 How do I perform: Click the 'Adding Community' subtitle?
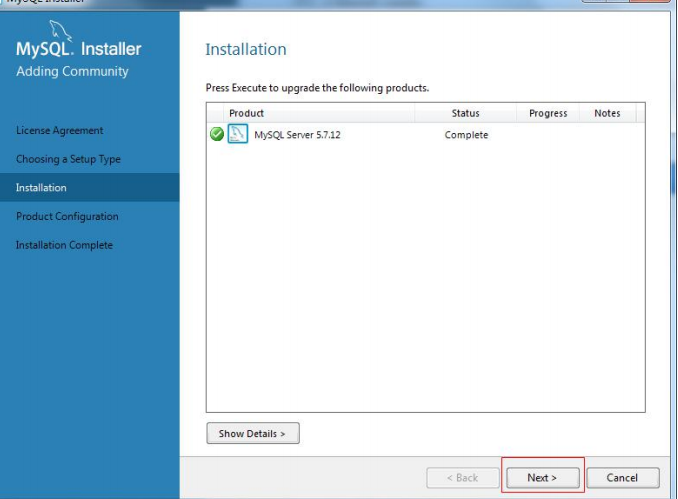(72, 71)
